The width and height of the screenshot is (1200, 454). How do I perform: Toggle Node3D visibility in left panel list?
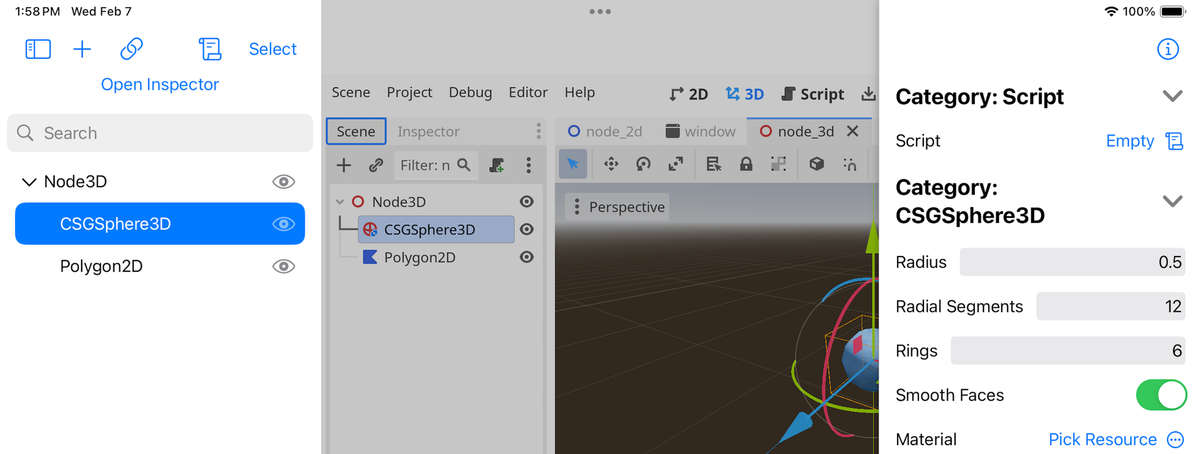click(284, 181)
